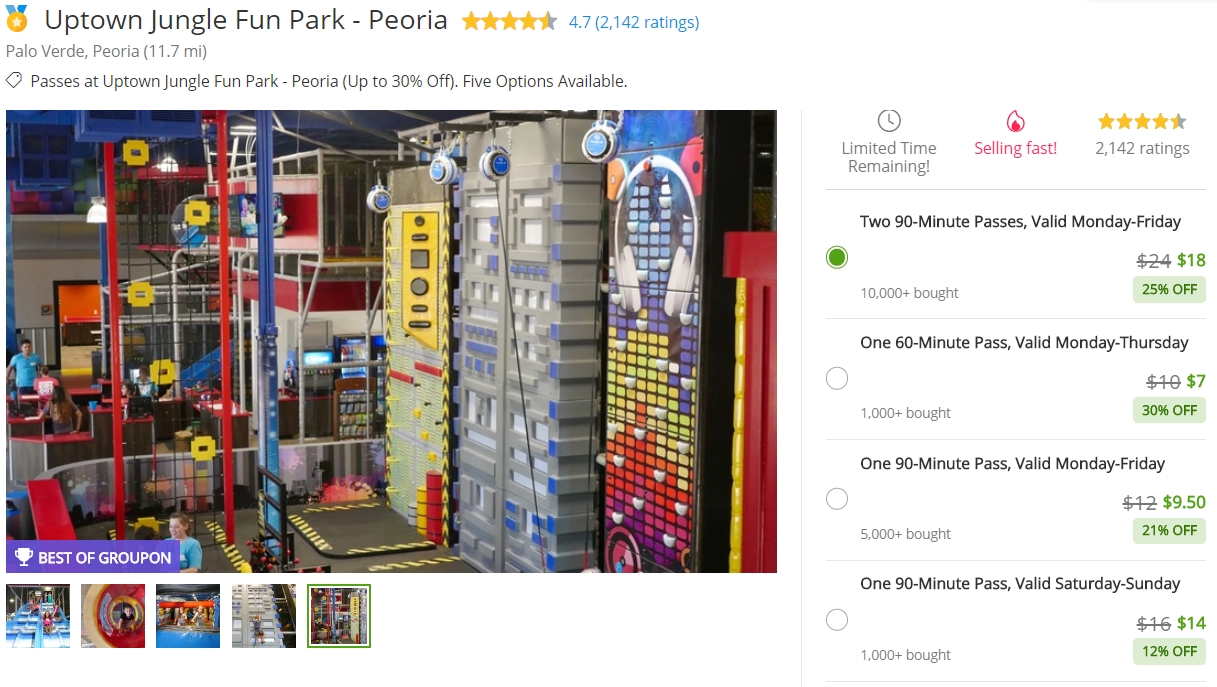Viewport: 1217px width, 687px height.
Task: Click the trophy icon in Best of Groupon badge
Action: coord(24,557)
